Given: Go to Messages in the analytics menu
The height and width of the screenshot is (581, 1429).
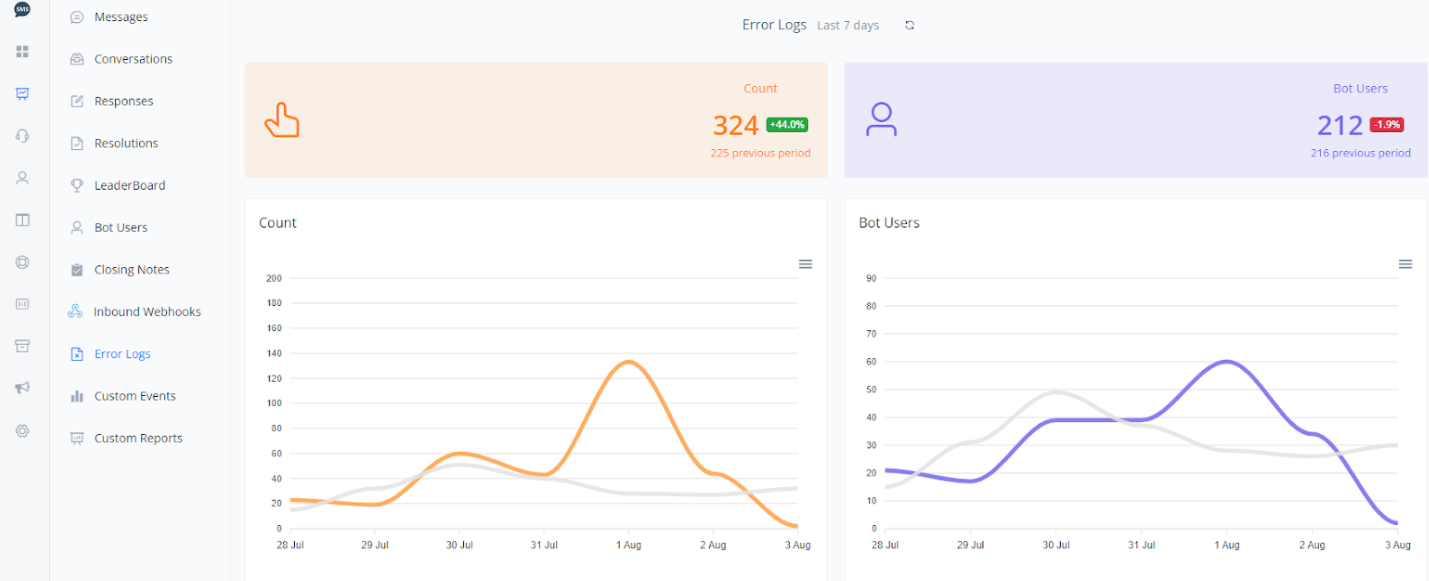Looking at the screenshot, I should [x=120, y=17].
